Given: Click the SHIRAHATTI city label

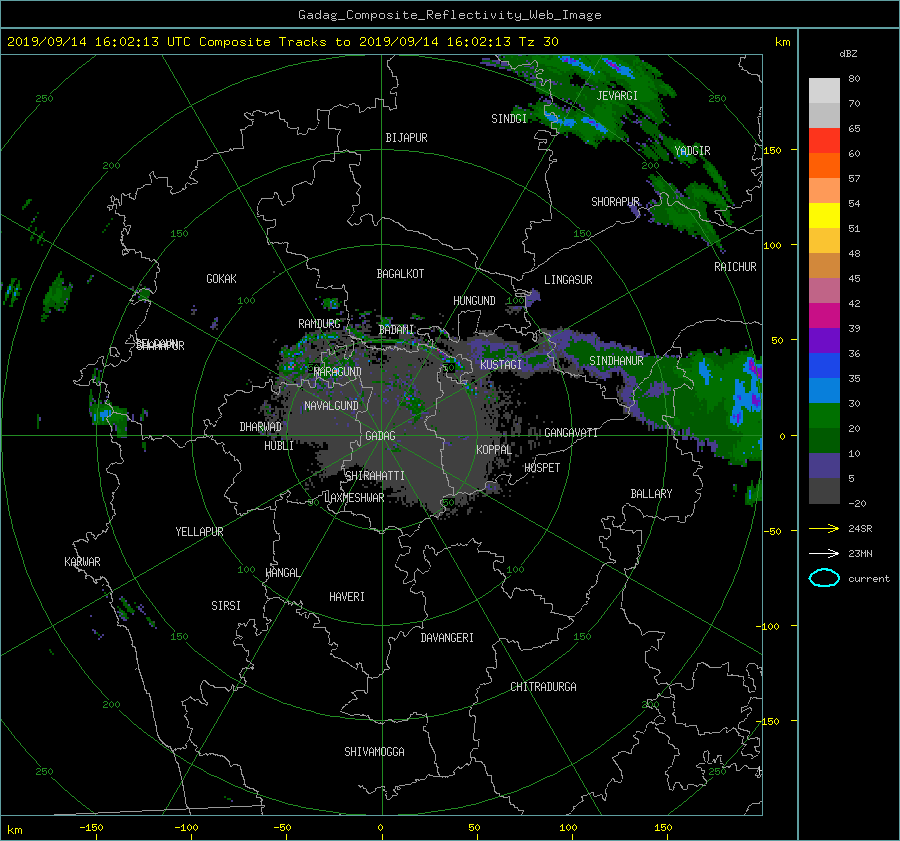Looking at the screenshot, I should pos(375,476).
